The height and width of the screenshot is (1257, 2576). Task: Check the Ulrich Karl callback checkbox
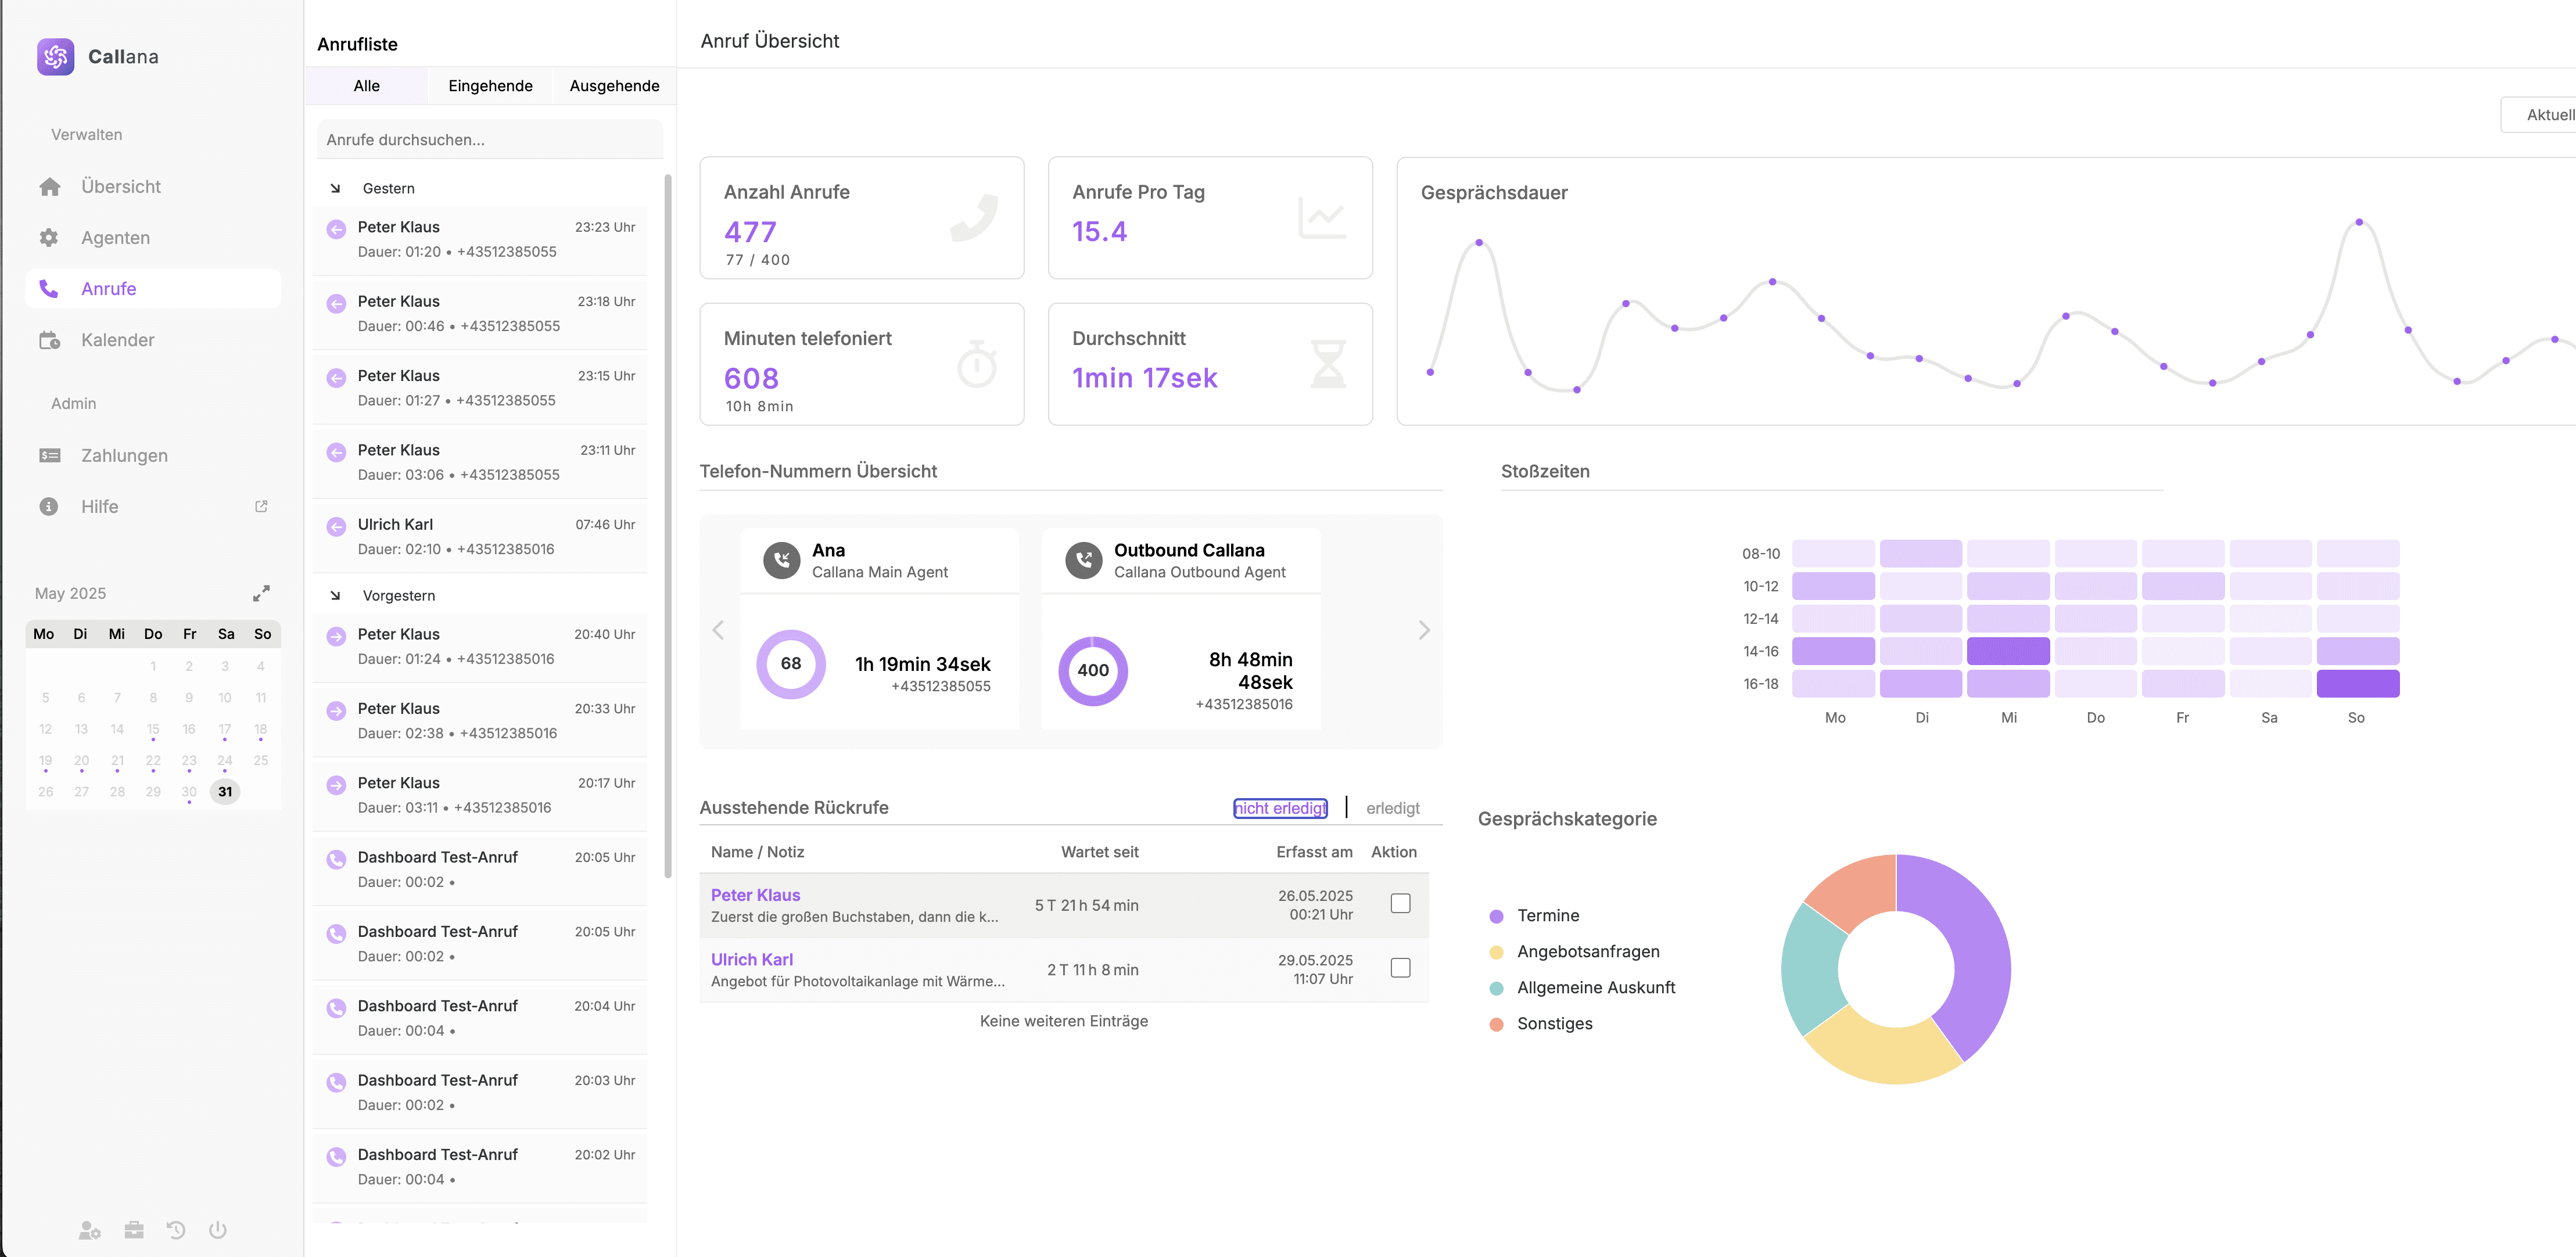tap(1401, 968)
